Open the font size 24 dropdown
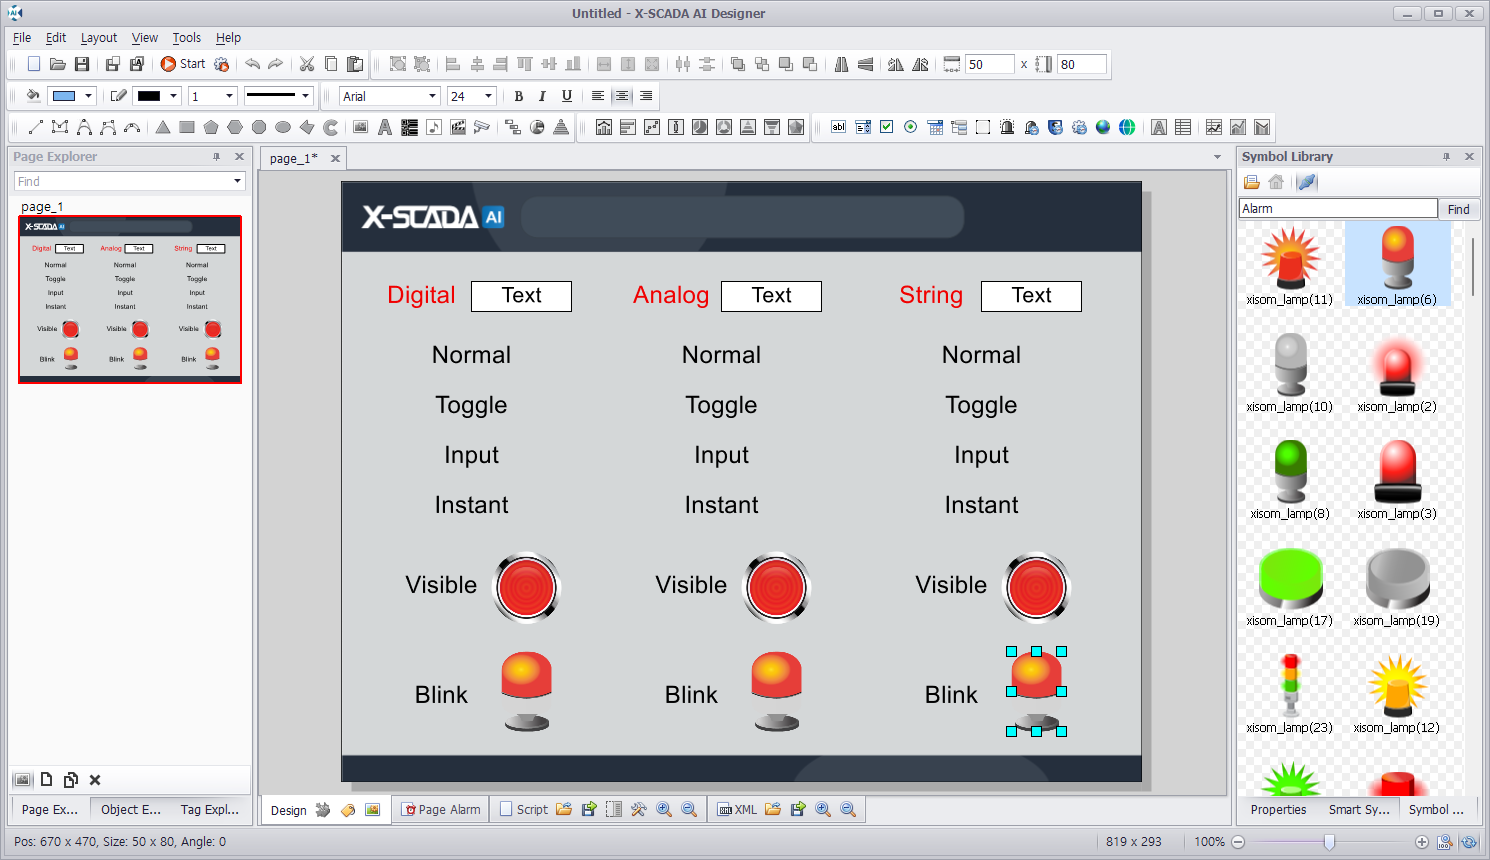 coord(489,96)
